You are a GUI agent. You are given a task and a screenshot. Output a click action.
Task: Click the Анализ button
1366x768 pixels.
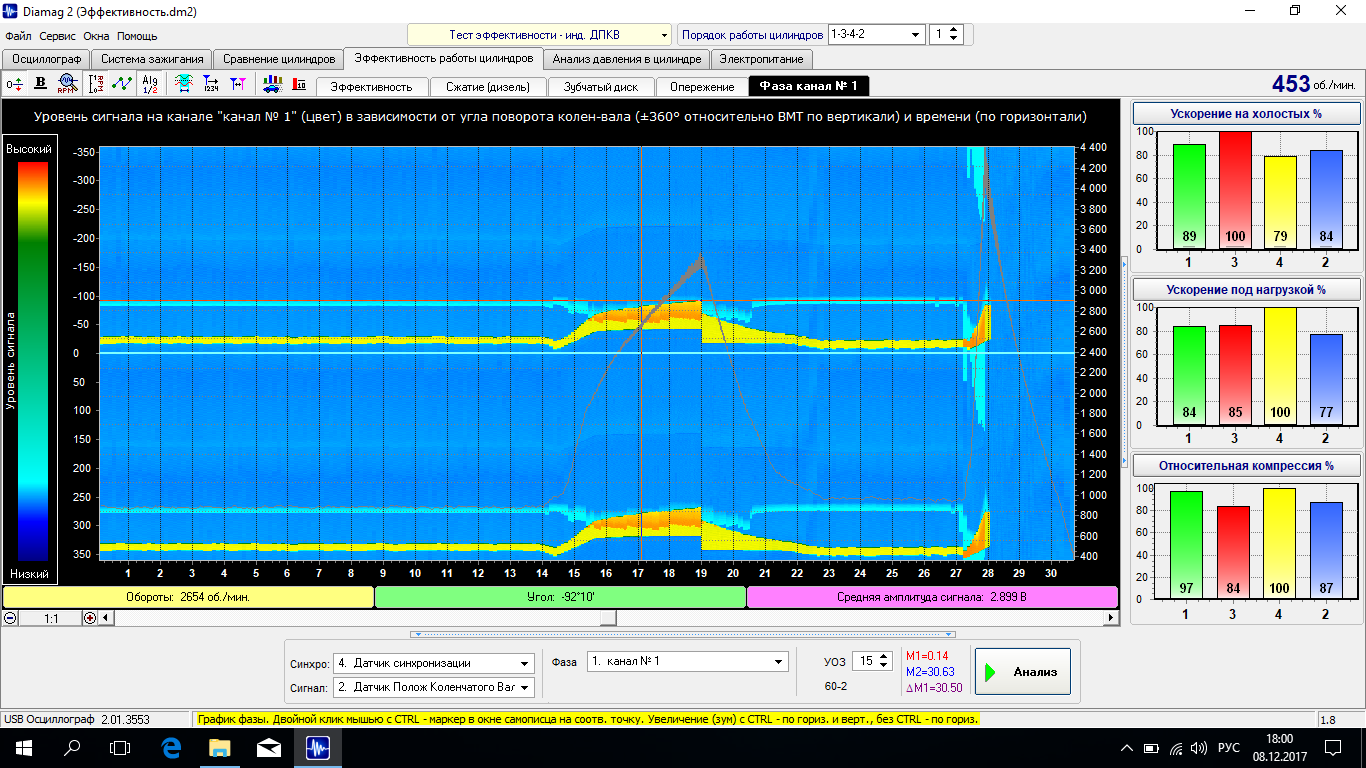(1022, 672)
